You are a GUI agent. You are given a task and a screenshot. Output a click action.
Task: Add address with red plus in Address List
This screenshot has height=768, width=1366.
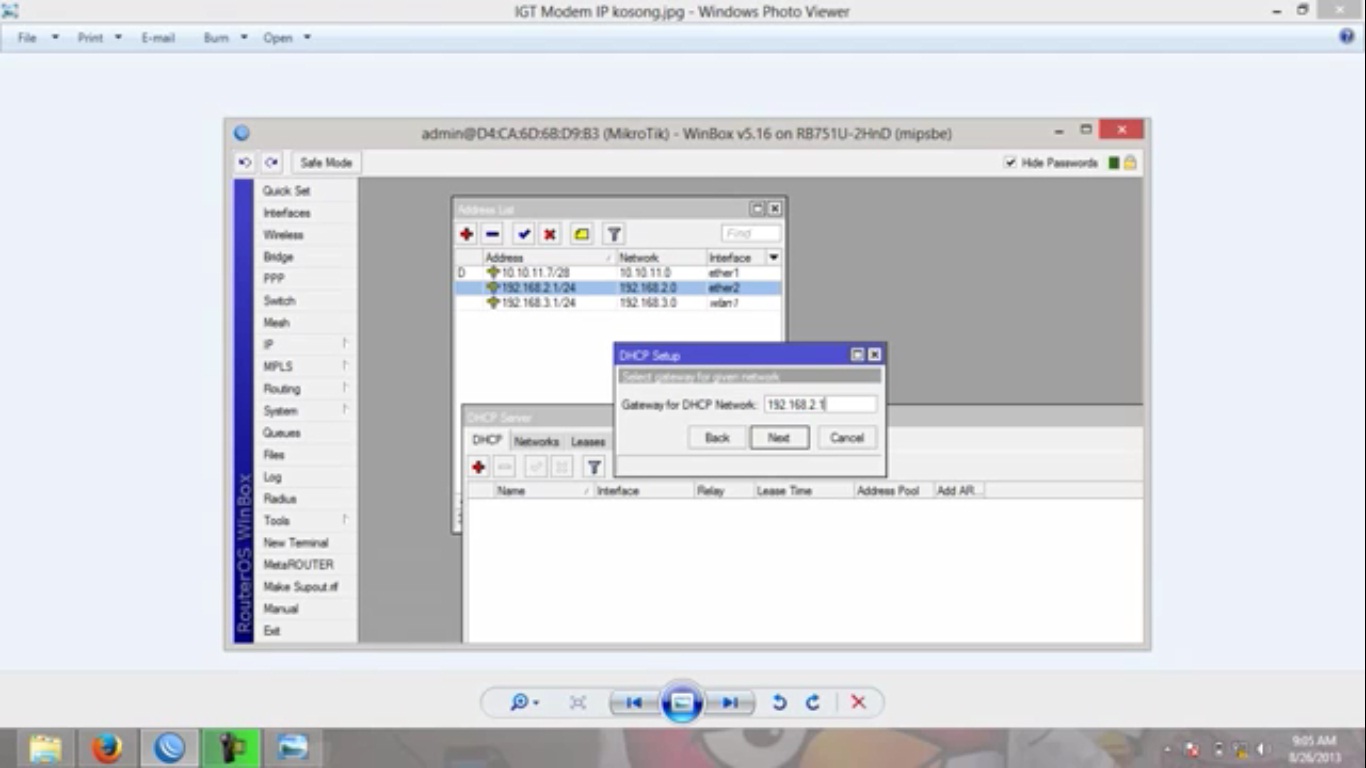[x=466, y=234]
